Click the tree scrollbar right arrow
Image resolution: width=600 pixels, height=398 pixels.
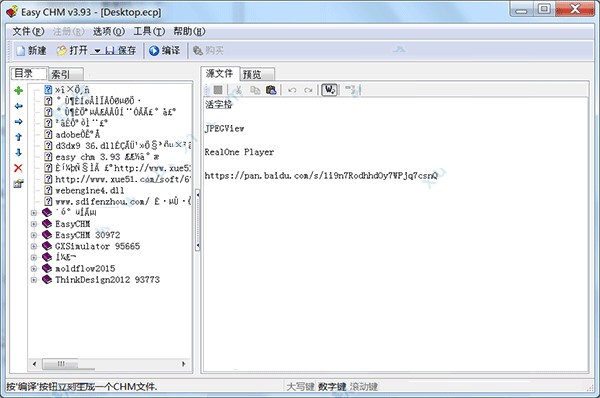click(184, 364)
